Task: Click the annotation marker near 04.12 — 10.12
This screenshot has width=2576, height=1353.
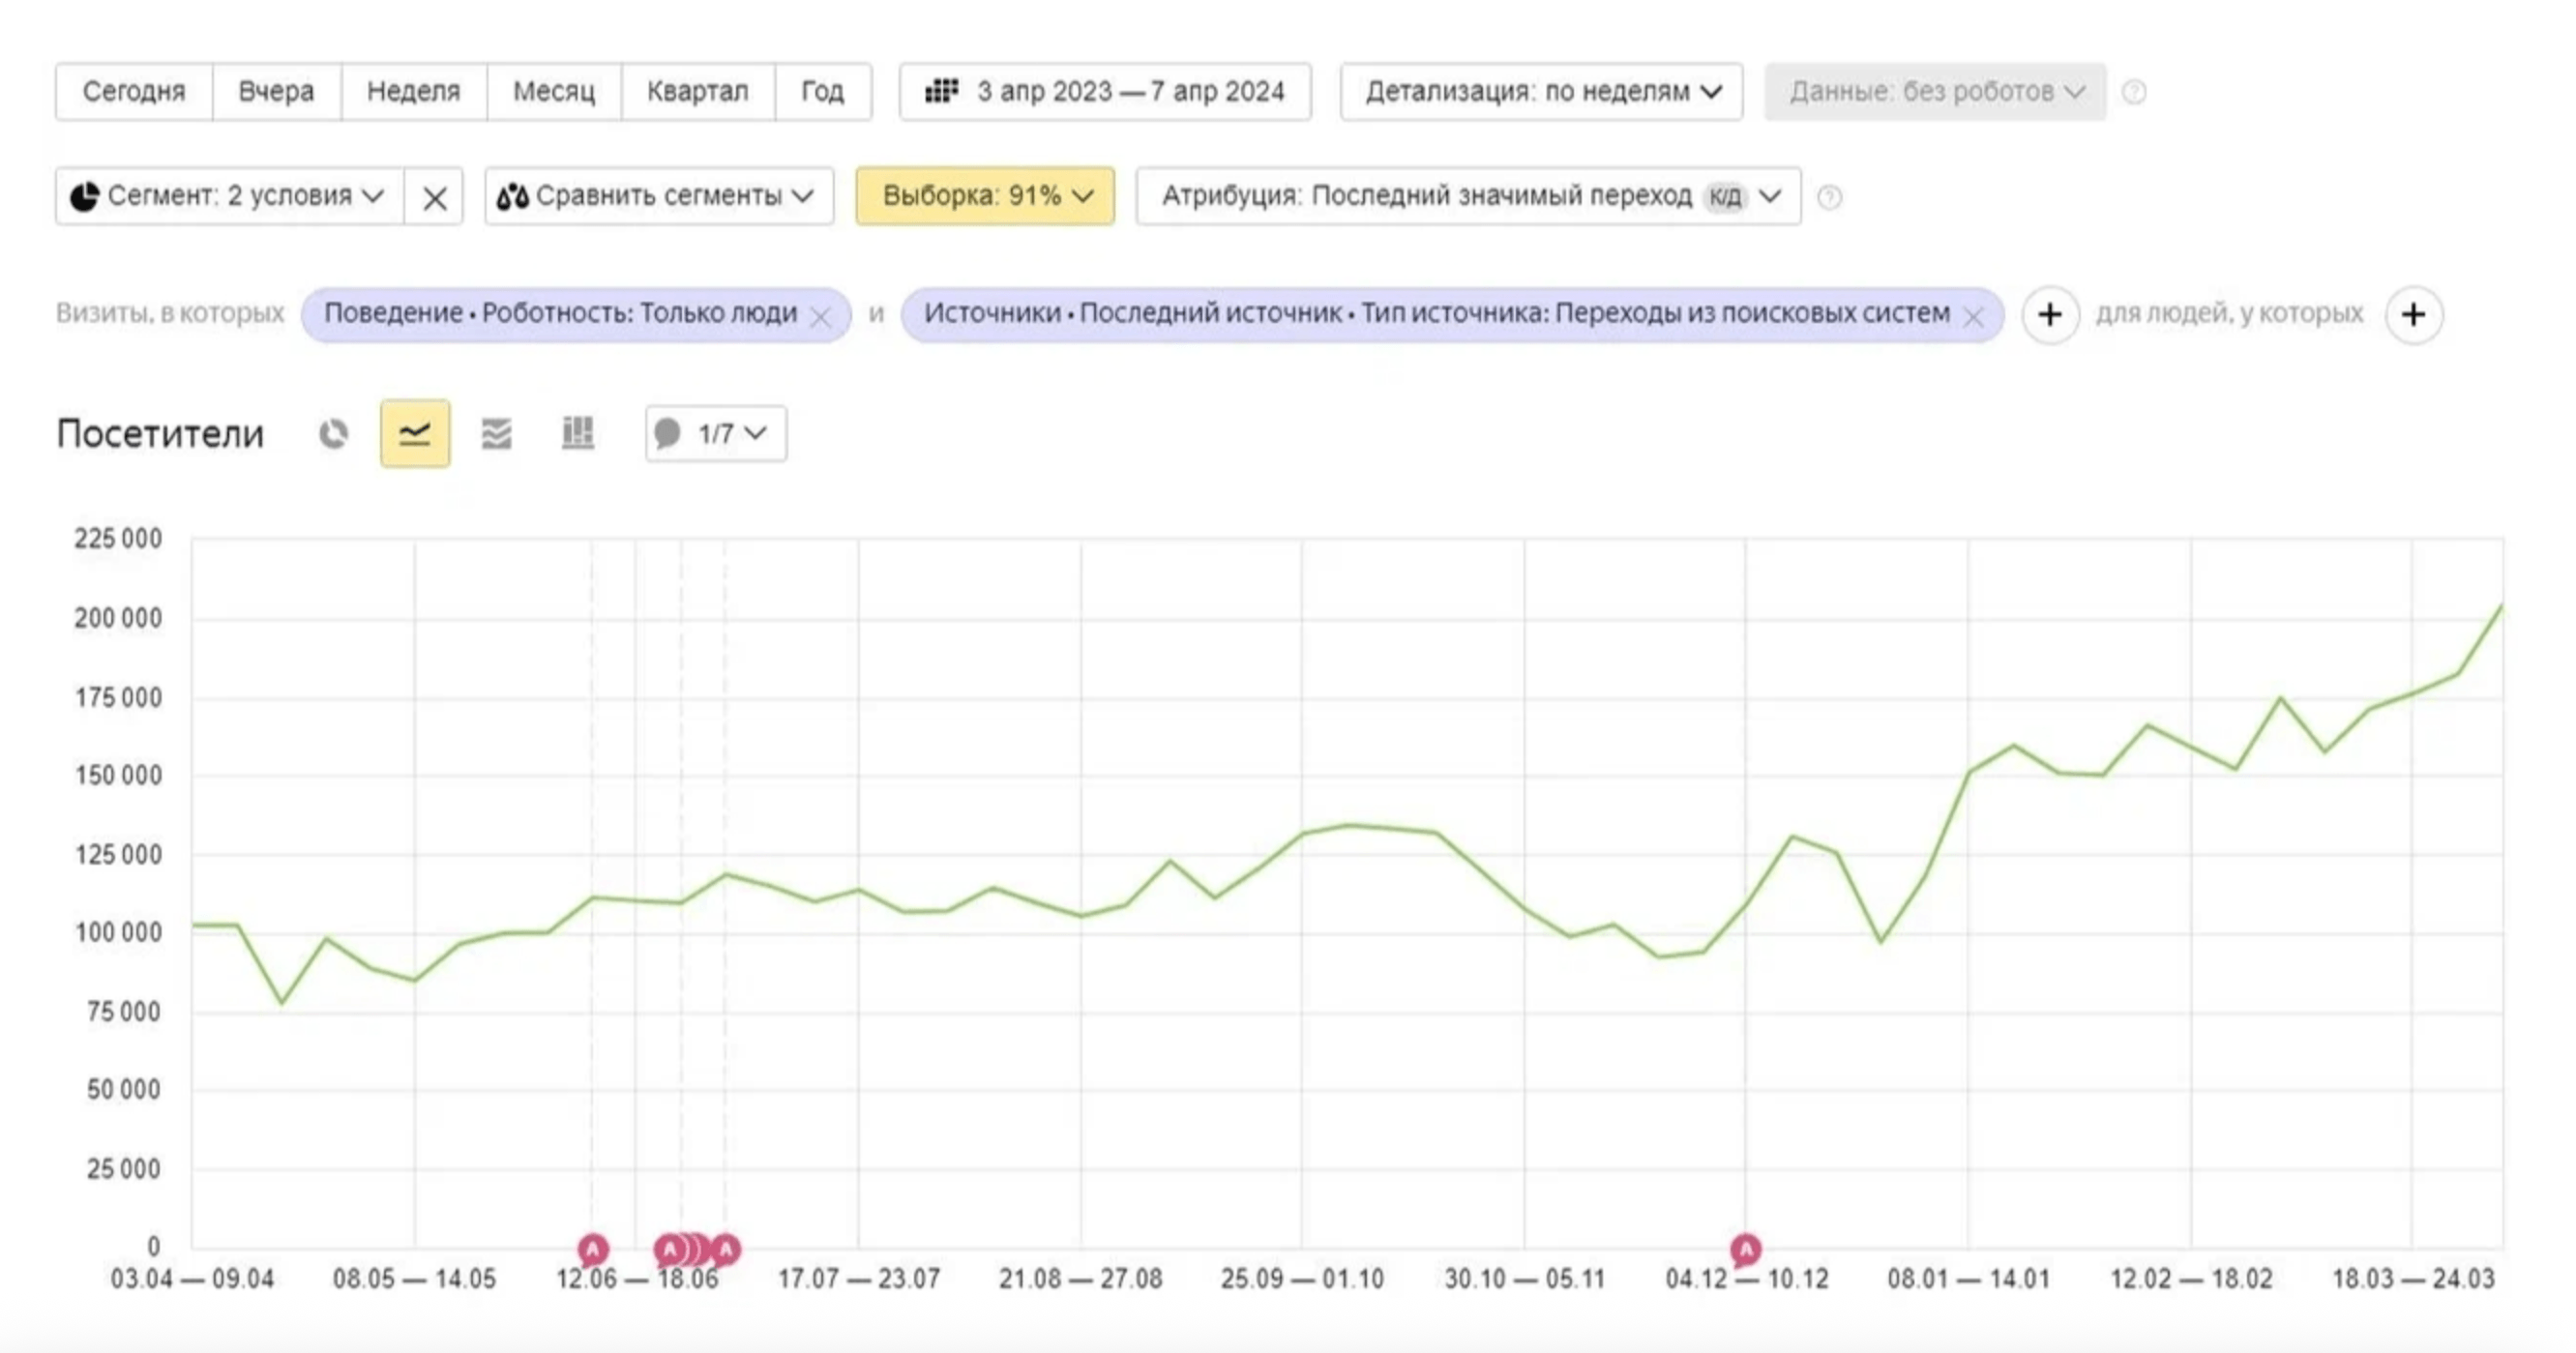Action: [x=1745, y=1249]
